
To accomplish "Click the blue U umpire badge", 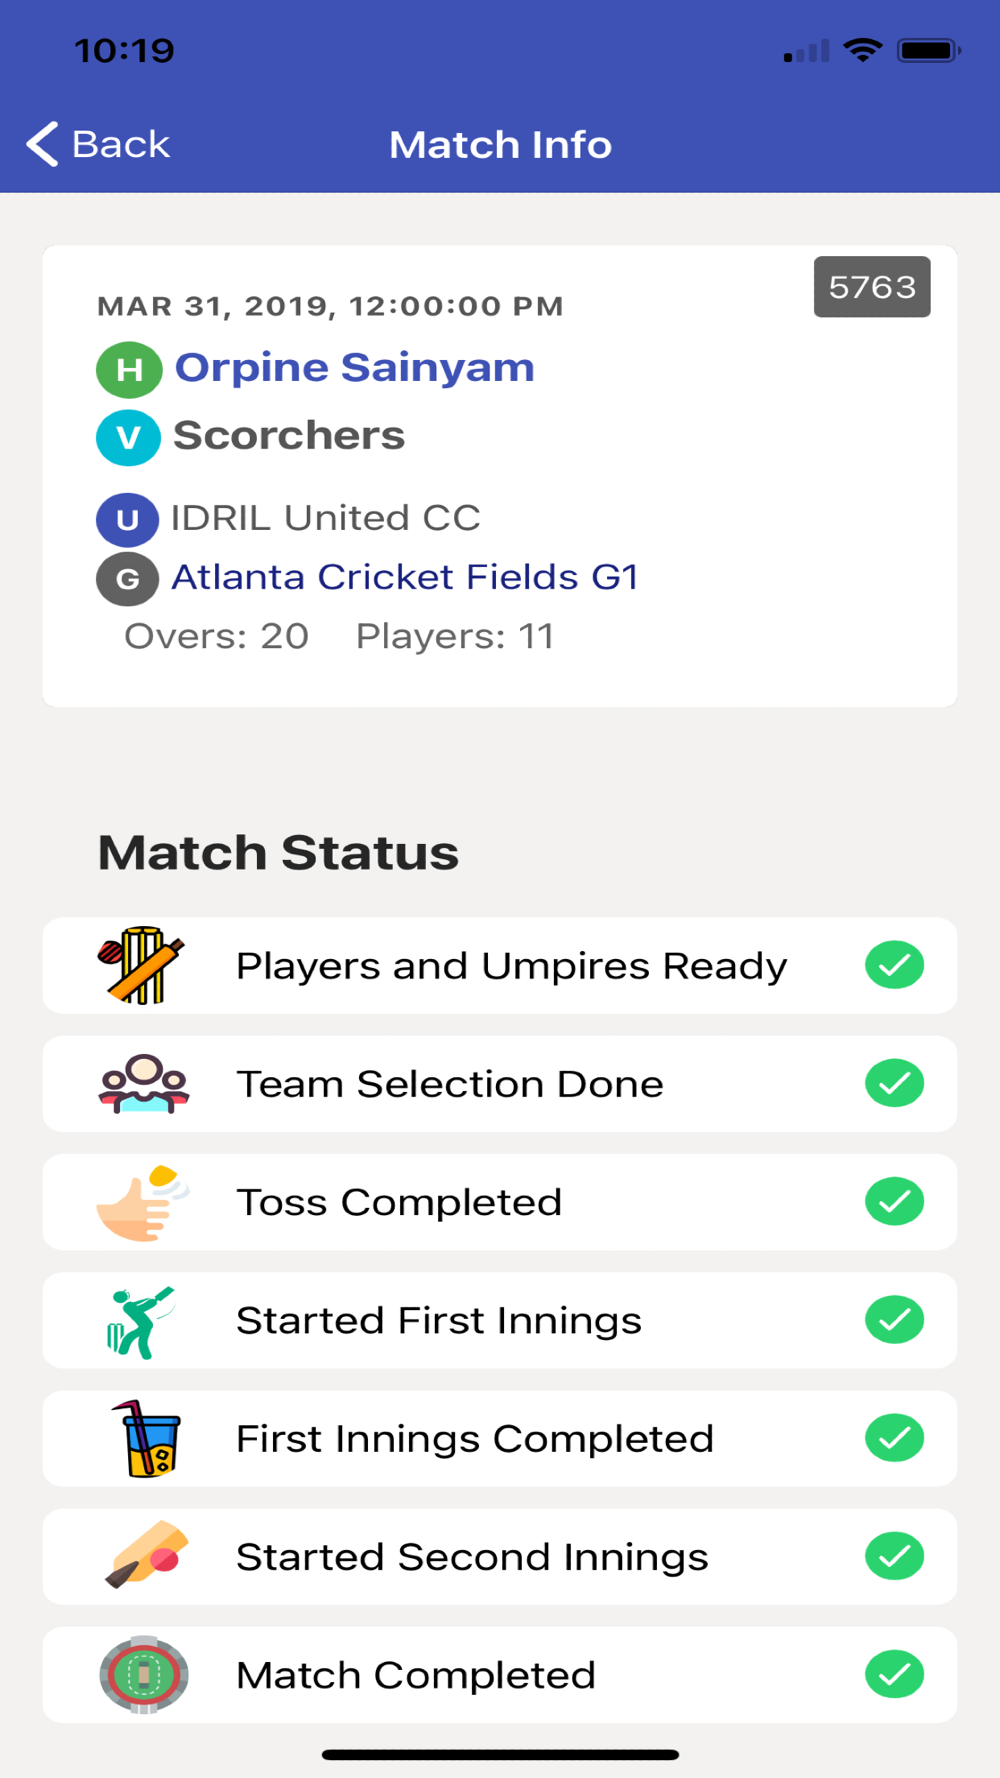I will click(x=127, y=520).
